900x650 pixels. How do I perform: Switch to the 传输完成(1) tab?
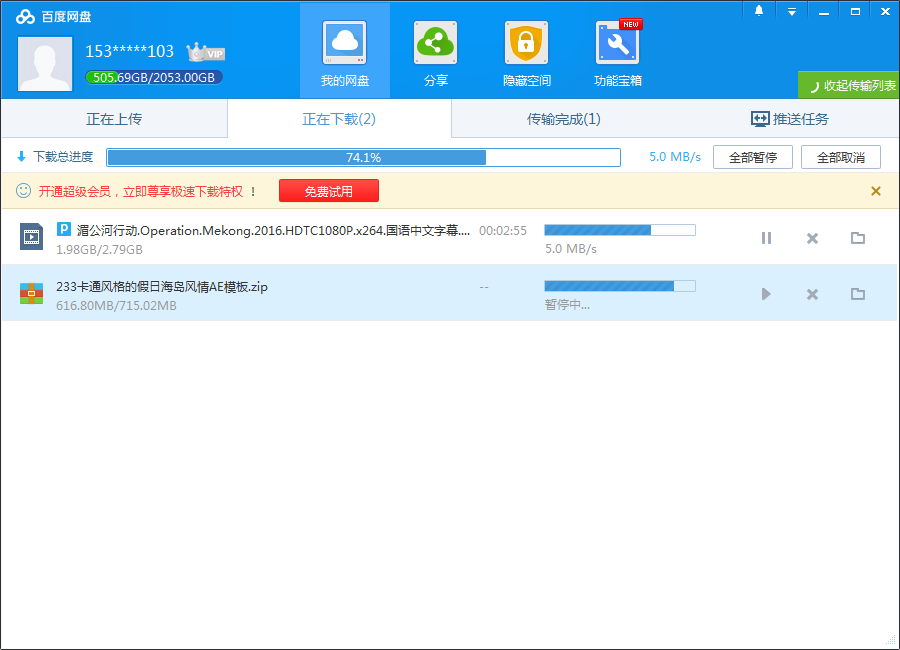564,119
